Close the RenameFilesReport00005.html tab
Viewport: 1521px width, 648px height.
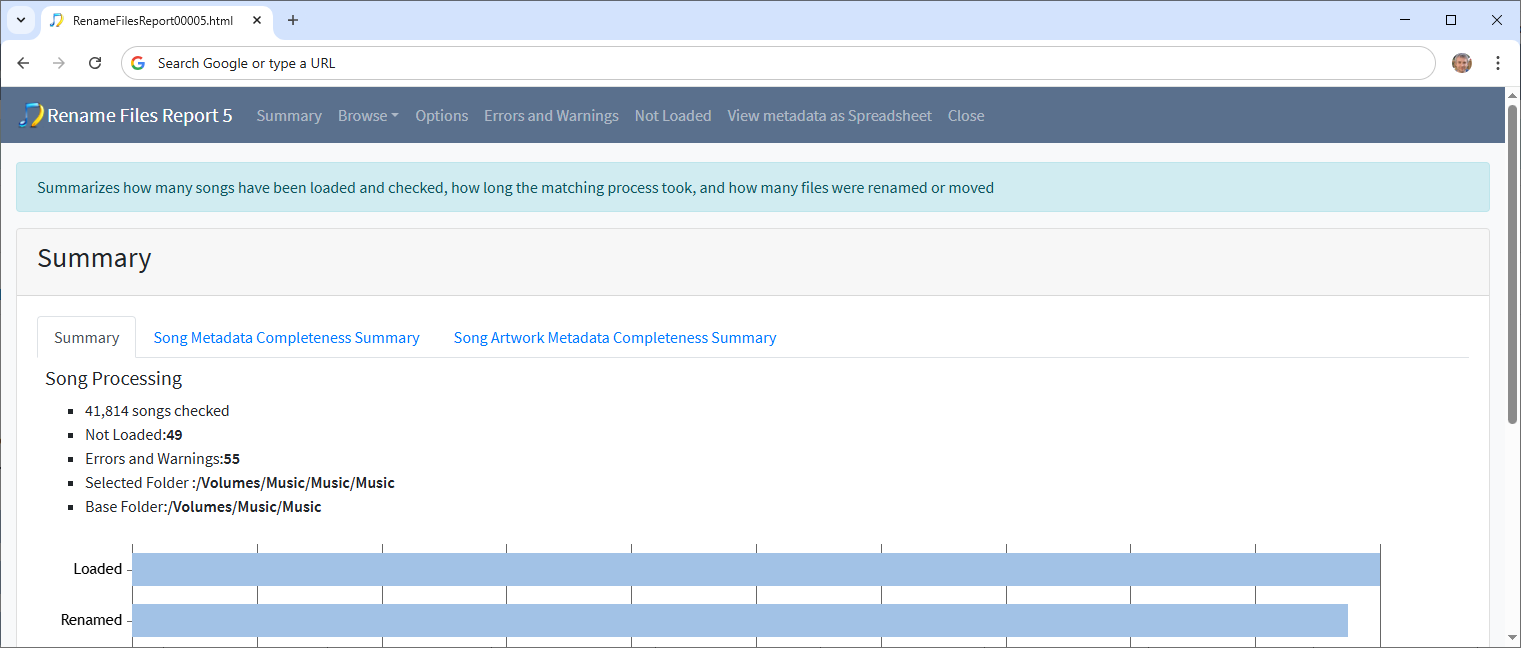[x=256, y=20]
